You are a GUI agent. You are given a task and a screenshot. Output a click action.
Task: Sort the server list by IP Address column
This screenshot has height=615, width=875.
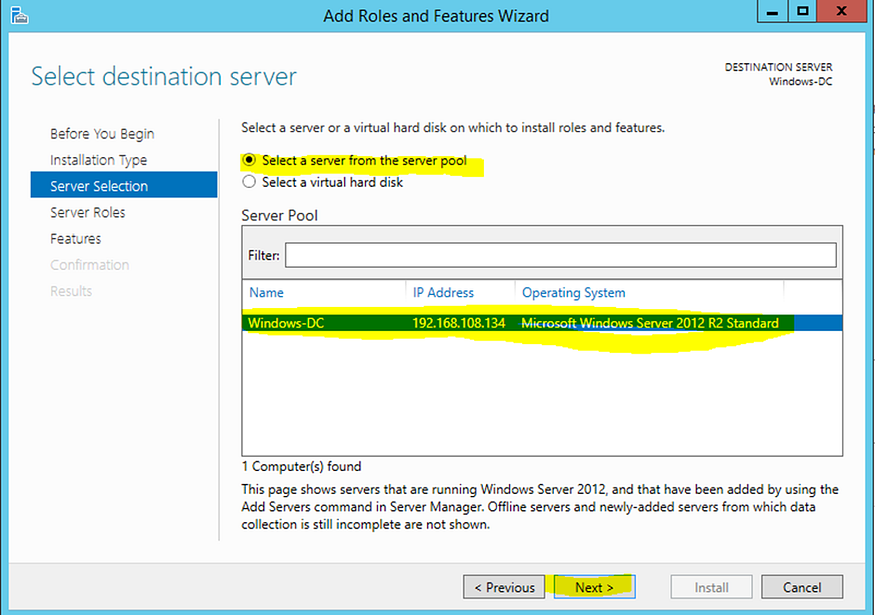click(x=443, y=292)
